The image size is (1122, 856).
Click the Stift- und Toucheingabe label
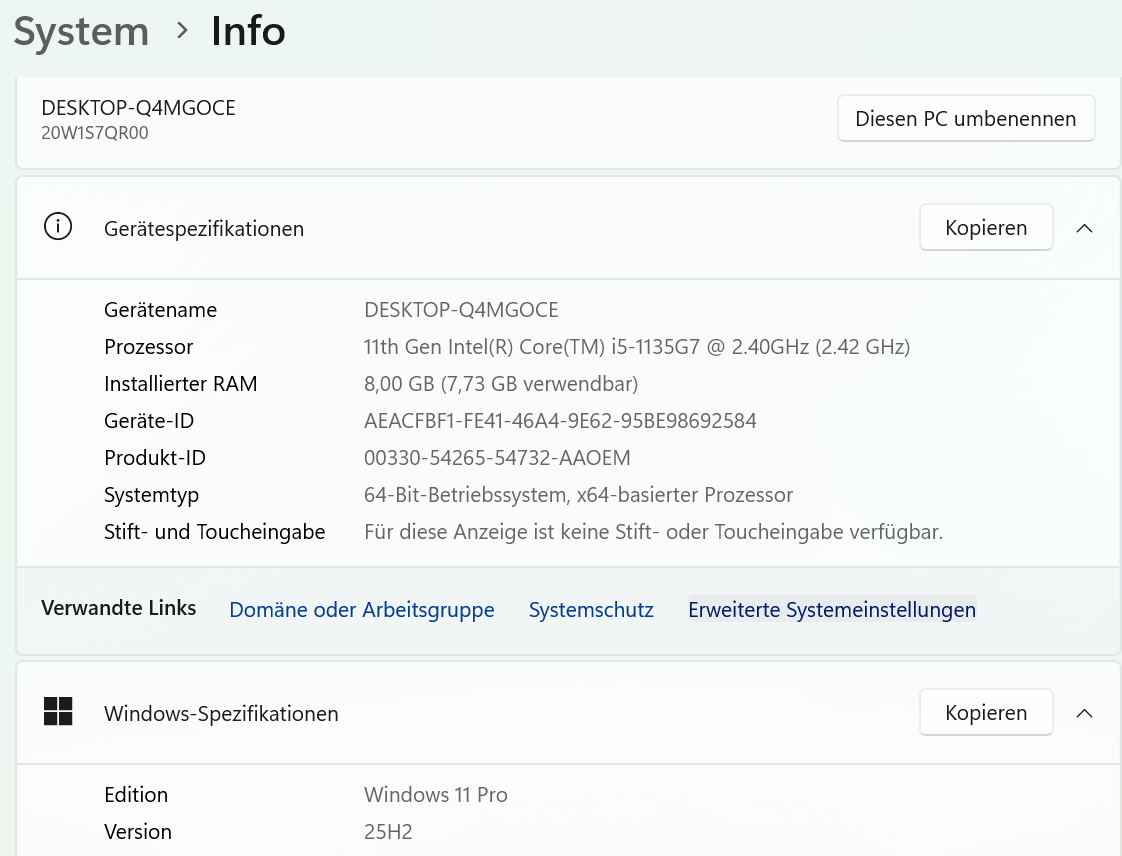click(215, 532)
